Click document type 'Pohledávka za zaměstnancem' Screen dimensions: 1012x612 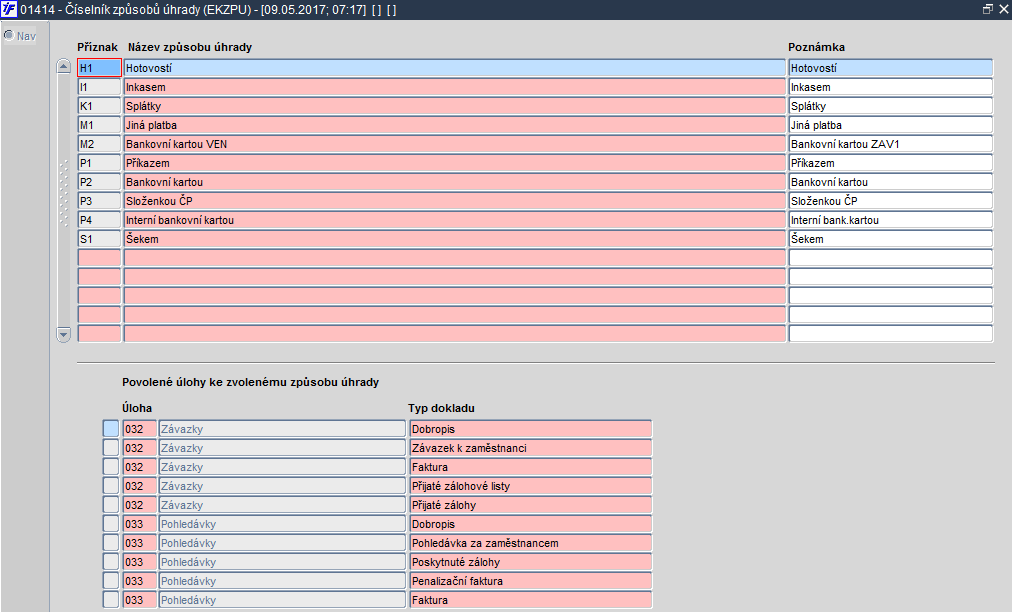[531, 543]
